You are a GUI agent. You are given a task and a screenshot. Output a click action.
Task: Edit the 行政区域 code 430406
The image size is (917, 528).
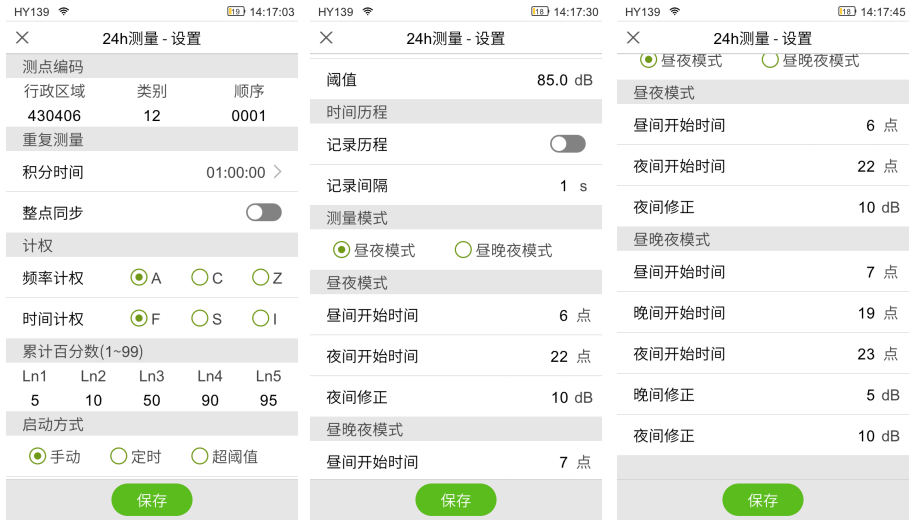(54, 116)
